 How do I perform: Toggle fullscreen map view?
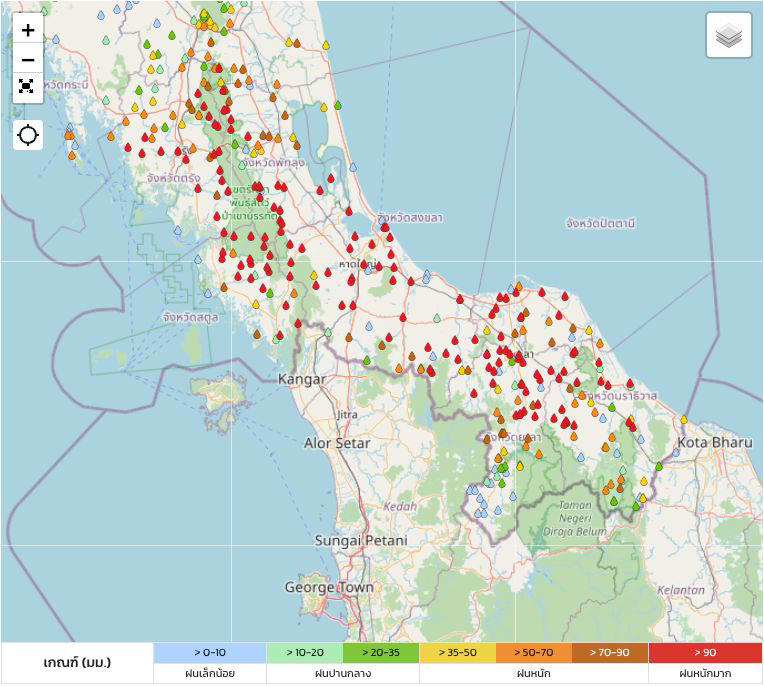pos(28,87)
